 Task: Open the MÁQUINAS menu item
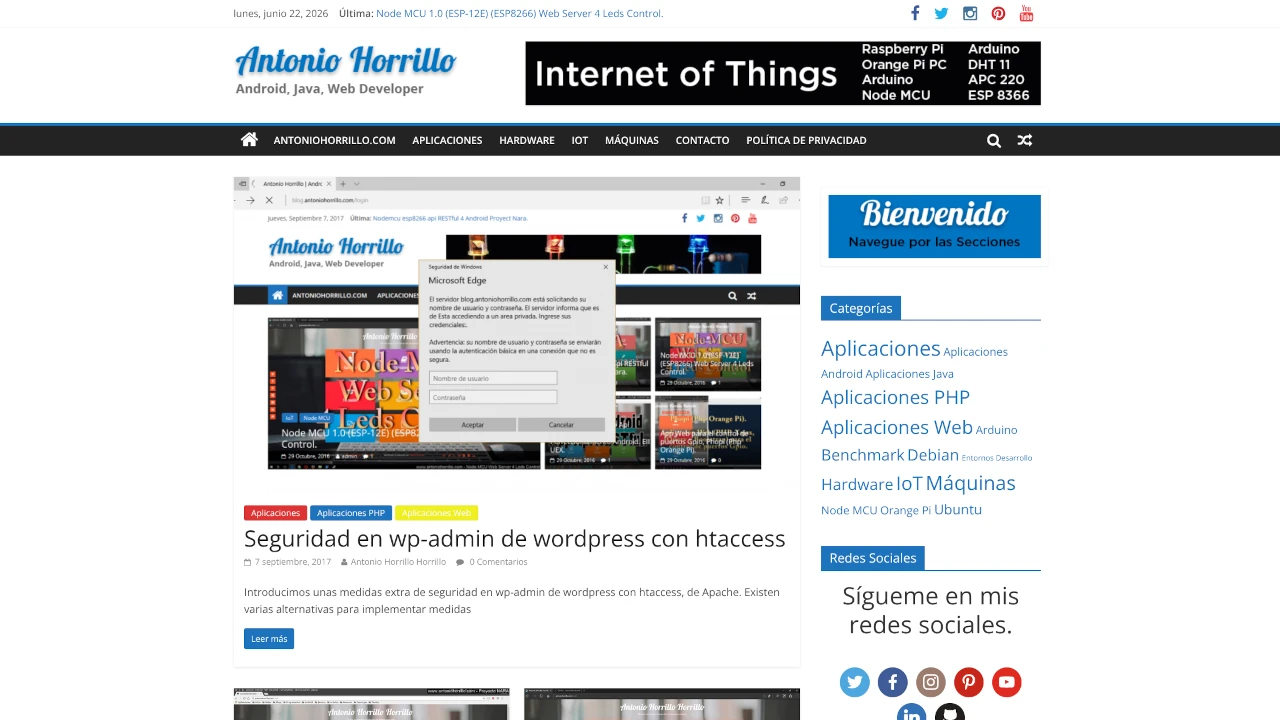632,140
